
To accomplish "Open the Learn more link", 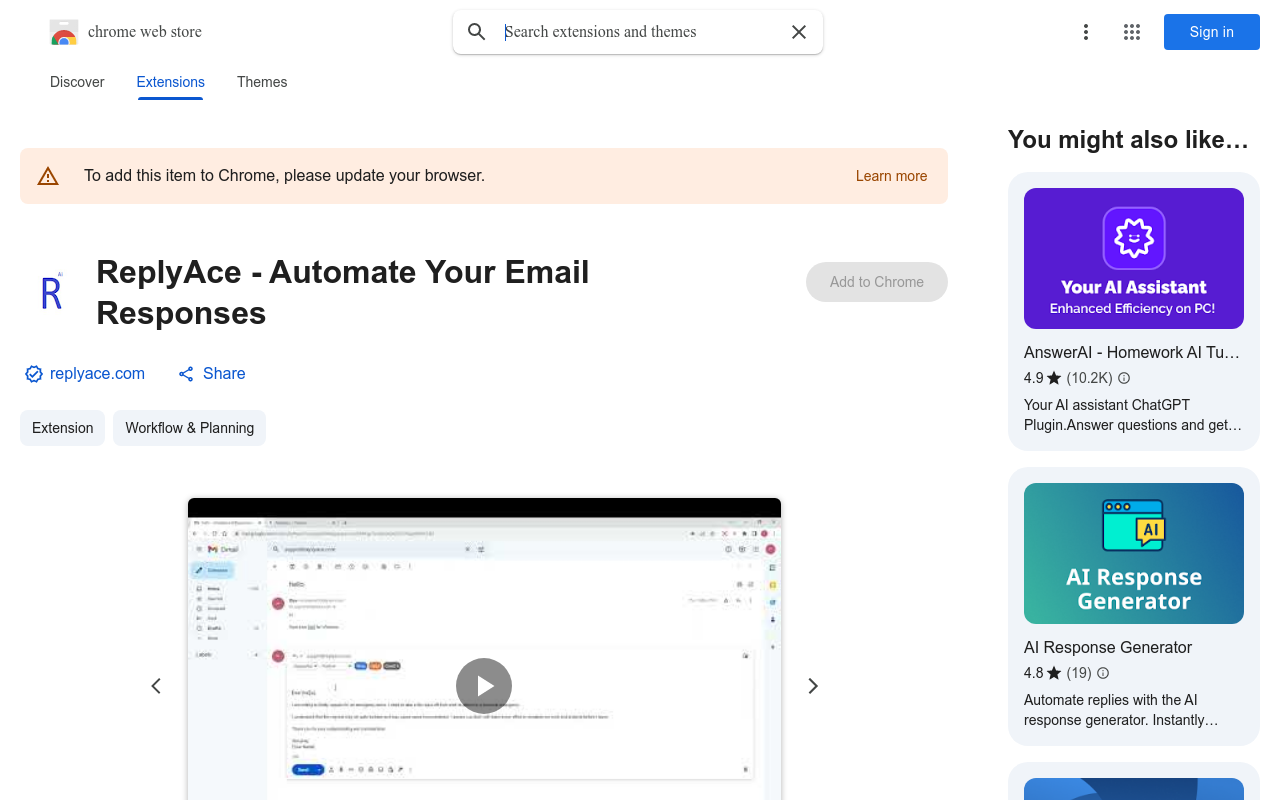I will [891, 176].
